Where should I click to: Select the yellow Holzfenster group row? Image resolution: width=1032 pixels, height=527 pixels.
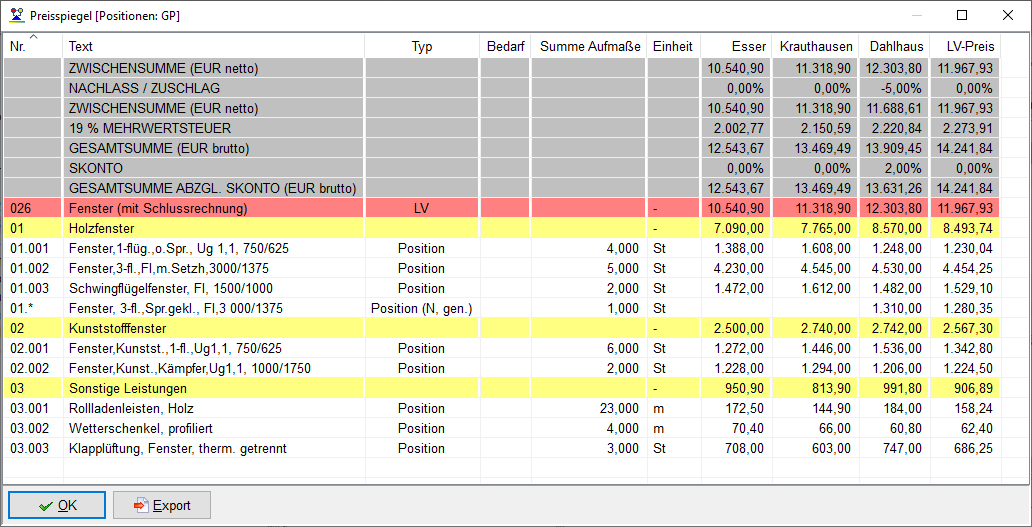click(x=213, y=228)
